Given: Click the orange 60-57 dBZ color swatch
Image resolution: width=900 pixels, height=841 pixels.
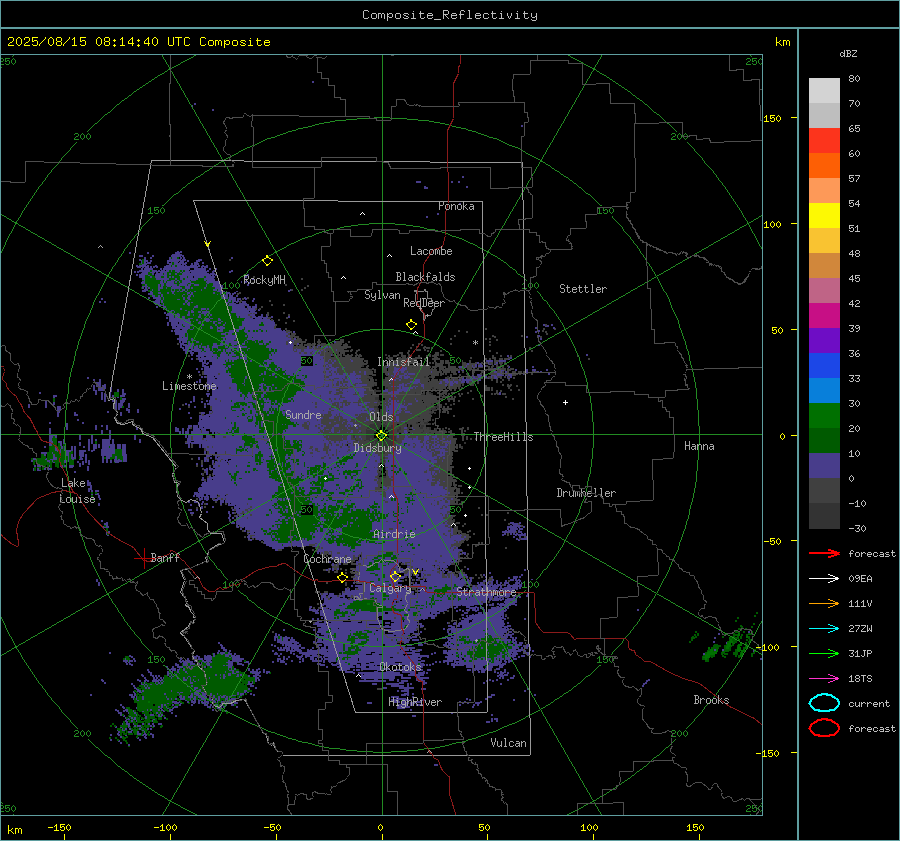Looking at the screenshot, I should (x=824, y=166).
